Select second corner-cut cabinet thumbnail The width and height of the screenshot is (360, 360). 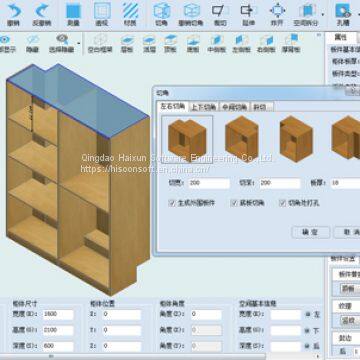(x=241, y=138)
